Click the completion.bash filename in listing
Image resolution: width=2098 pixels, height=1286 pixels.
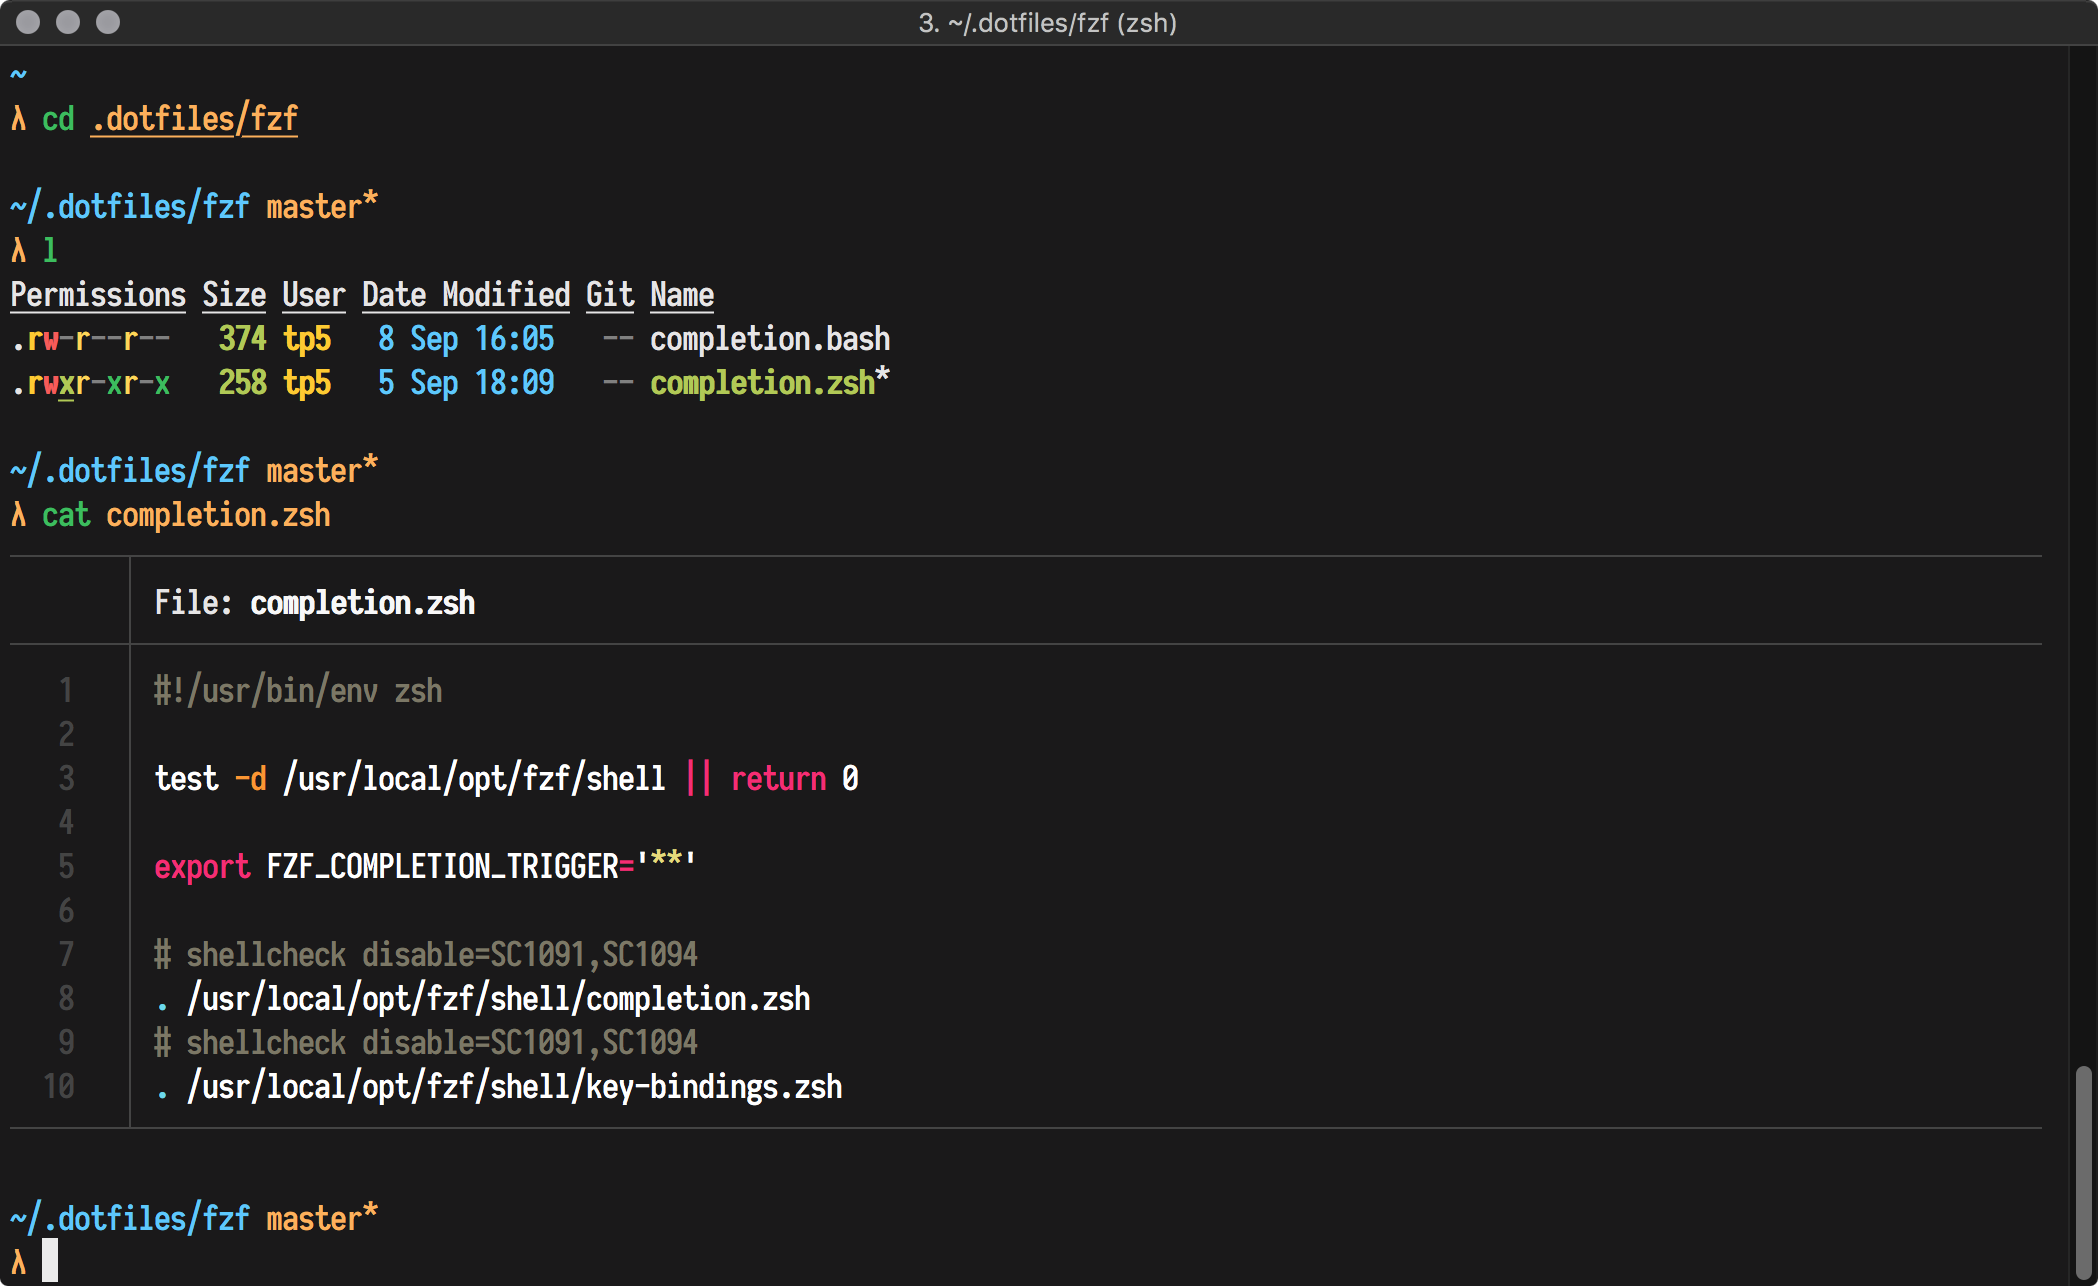[x=769, y=339]
